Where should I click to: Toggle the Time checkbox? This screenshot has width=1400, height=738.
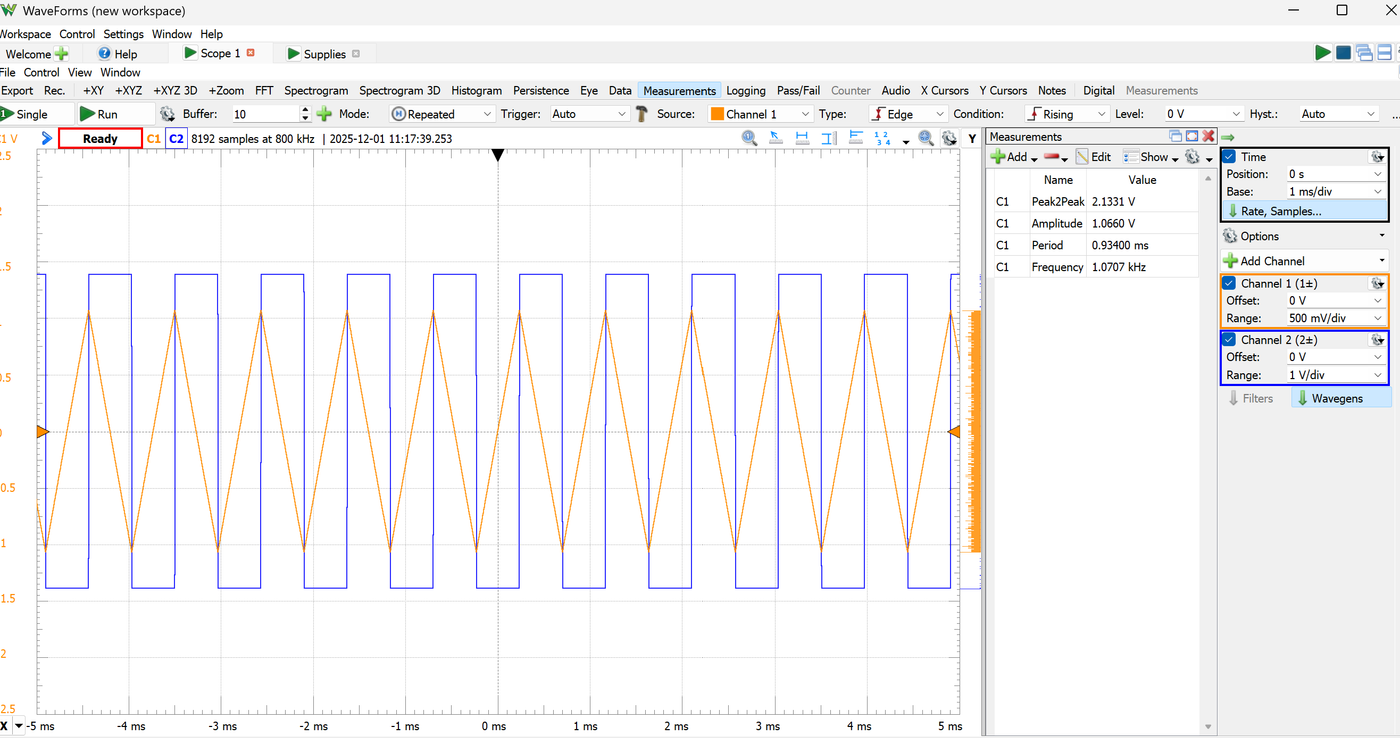coord(1230,157)
